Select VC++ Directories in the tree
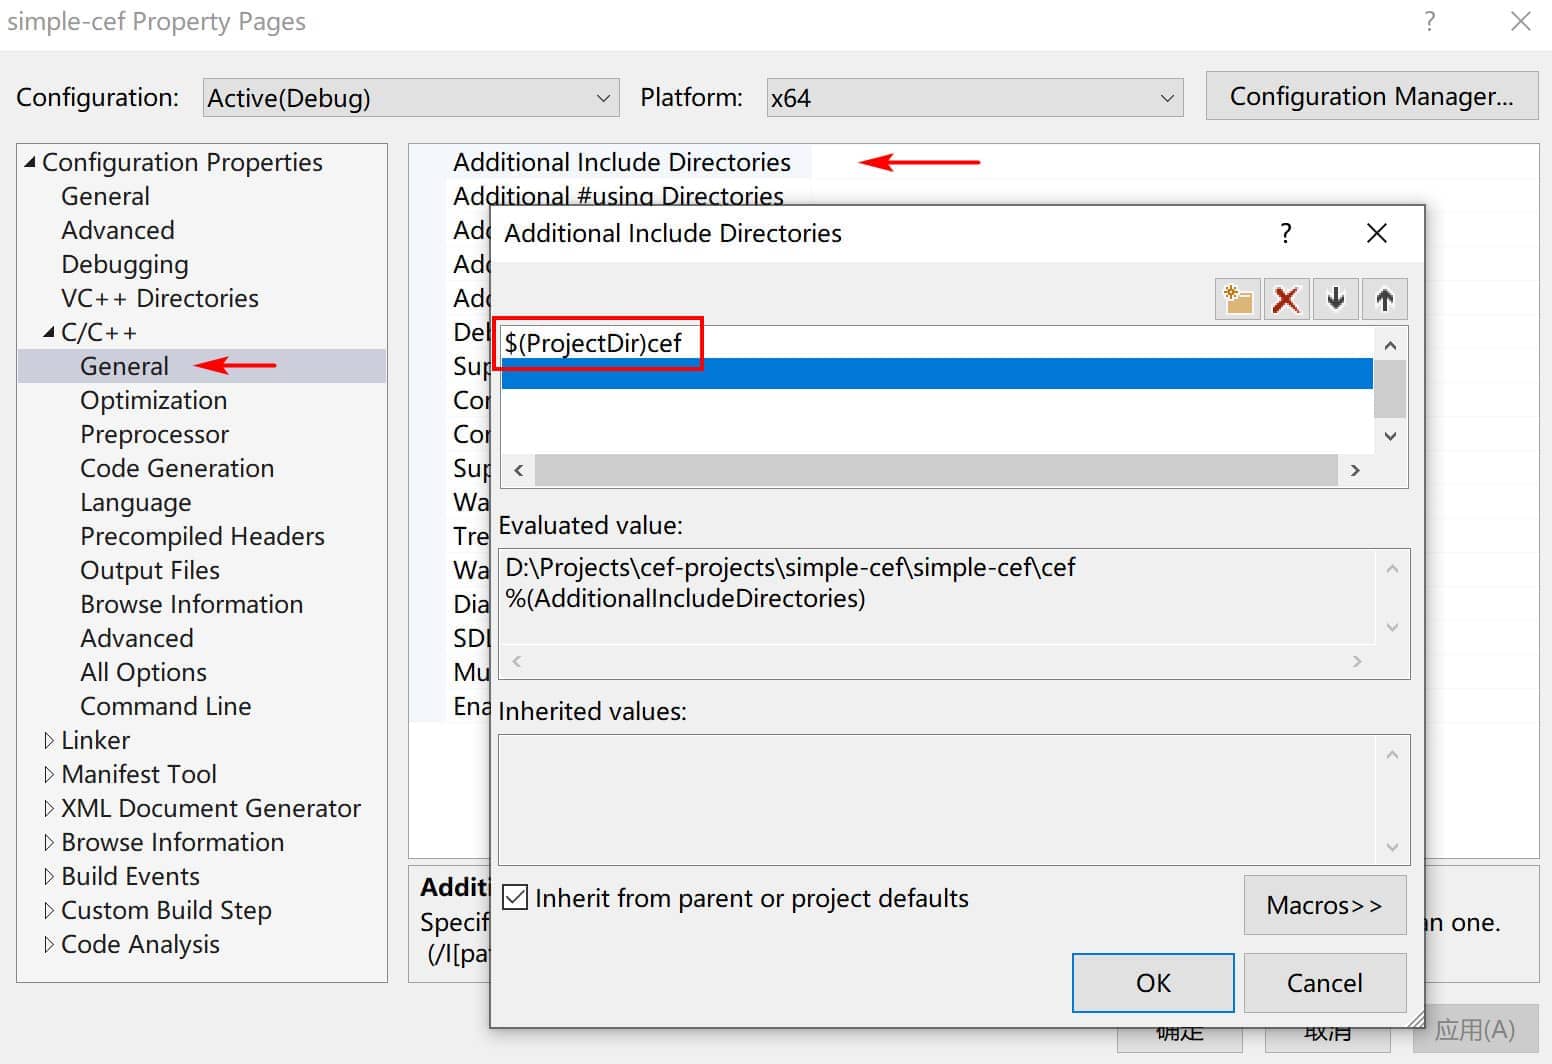This screenshot has height=1064, width=1552. (160, 298)
